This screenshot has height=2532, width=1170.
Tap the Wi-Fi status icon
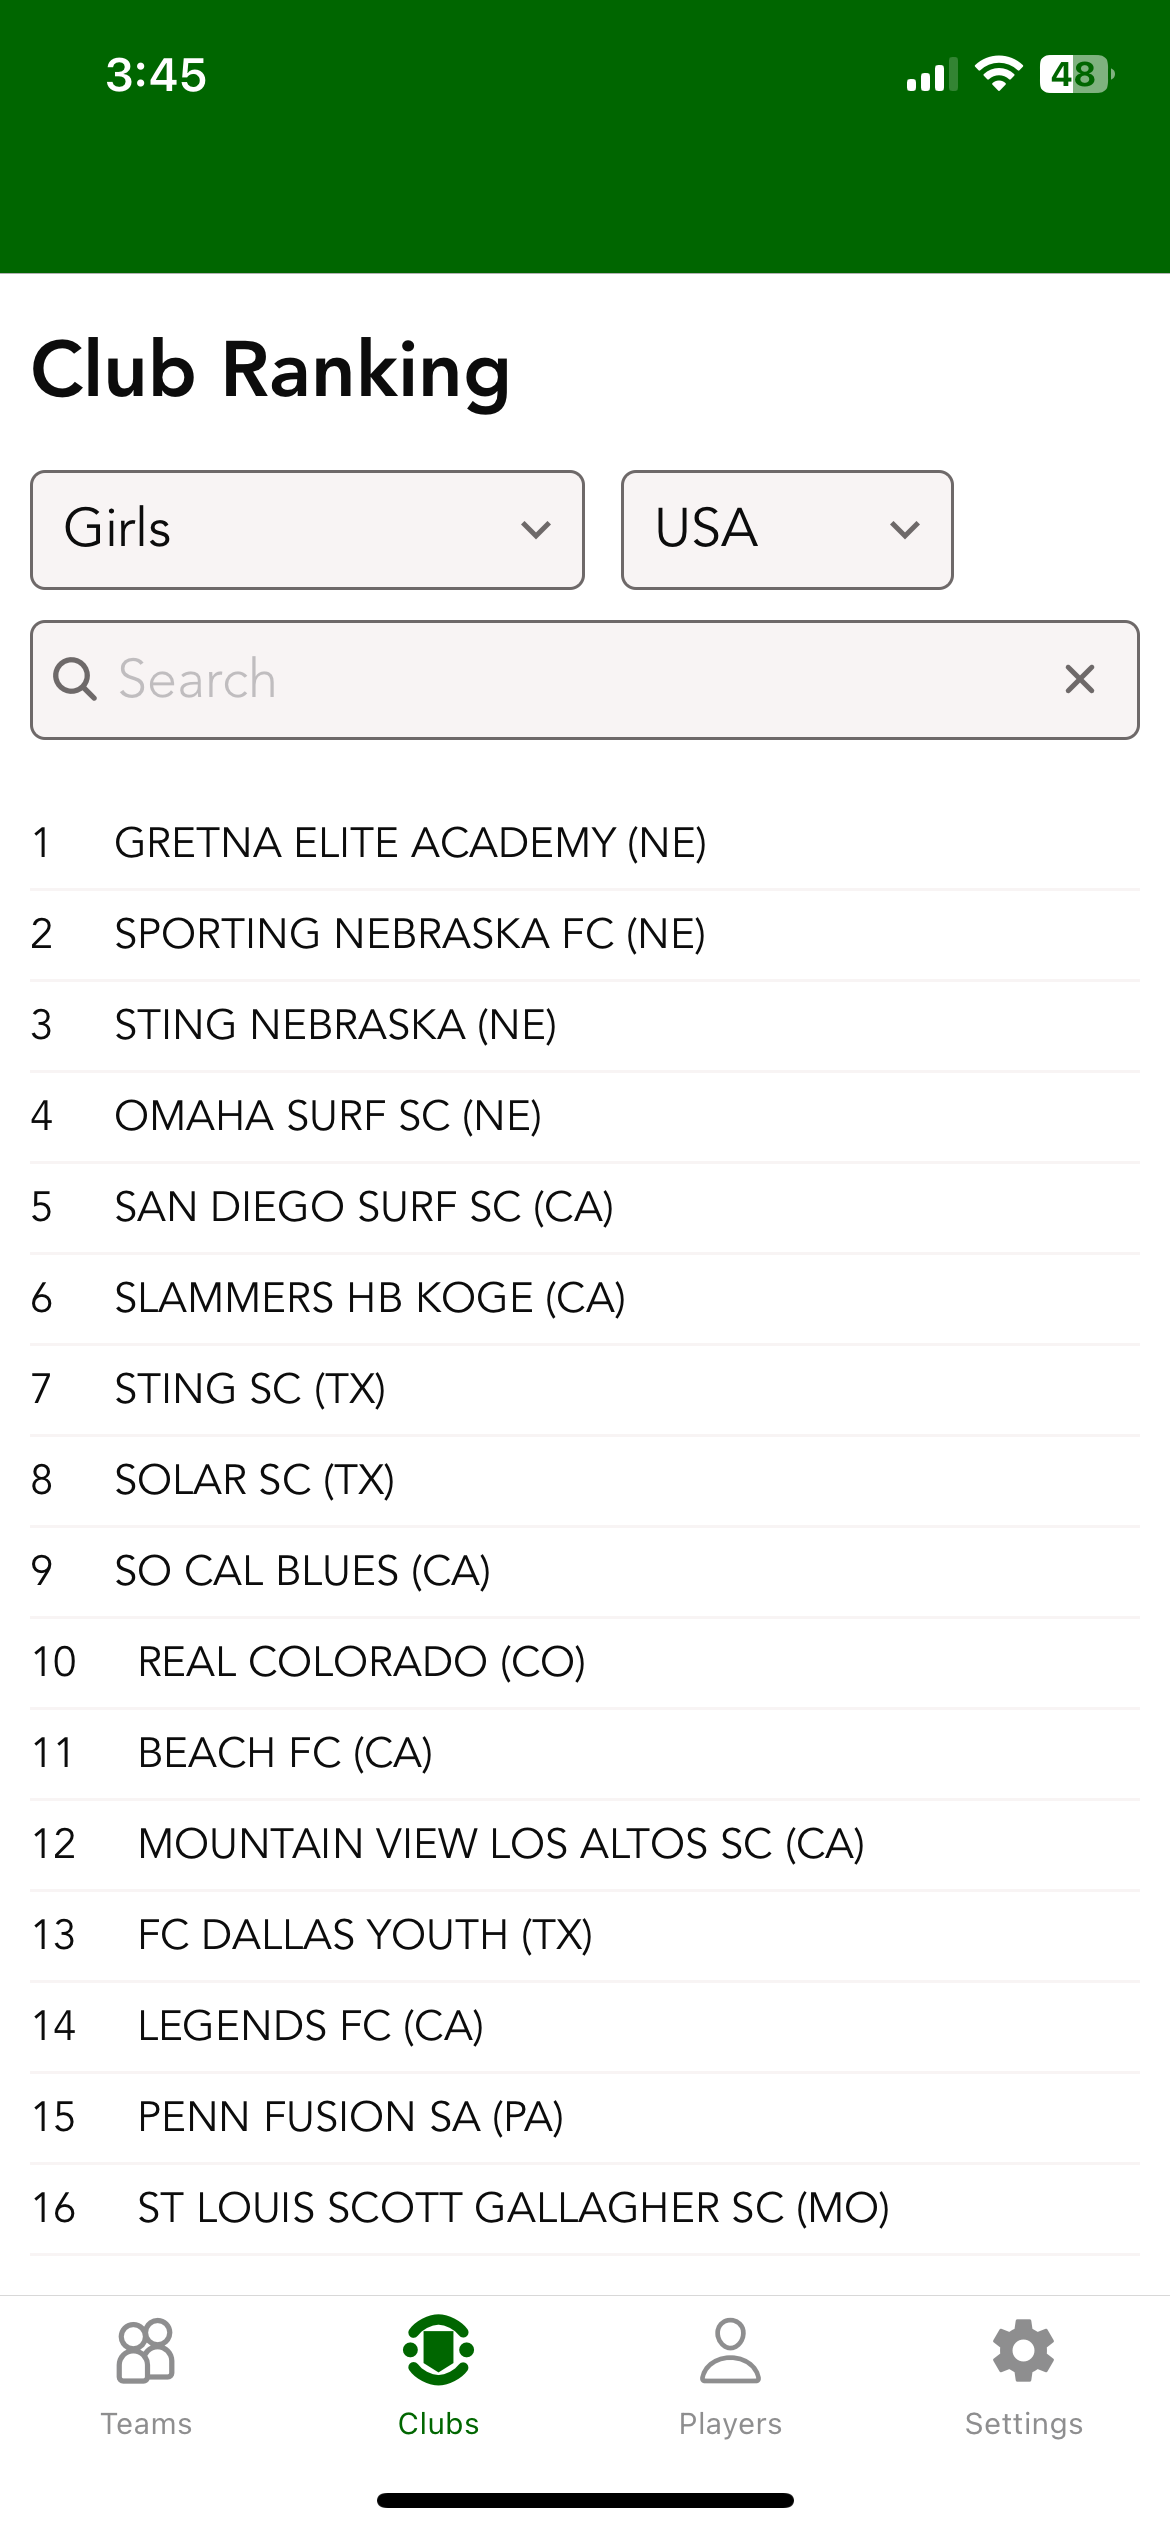click(x=998, y=75)
